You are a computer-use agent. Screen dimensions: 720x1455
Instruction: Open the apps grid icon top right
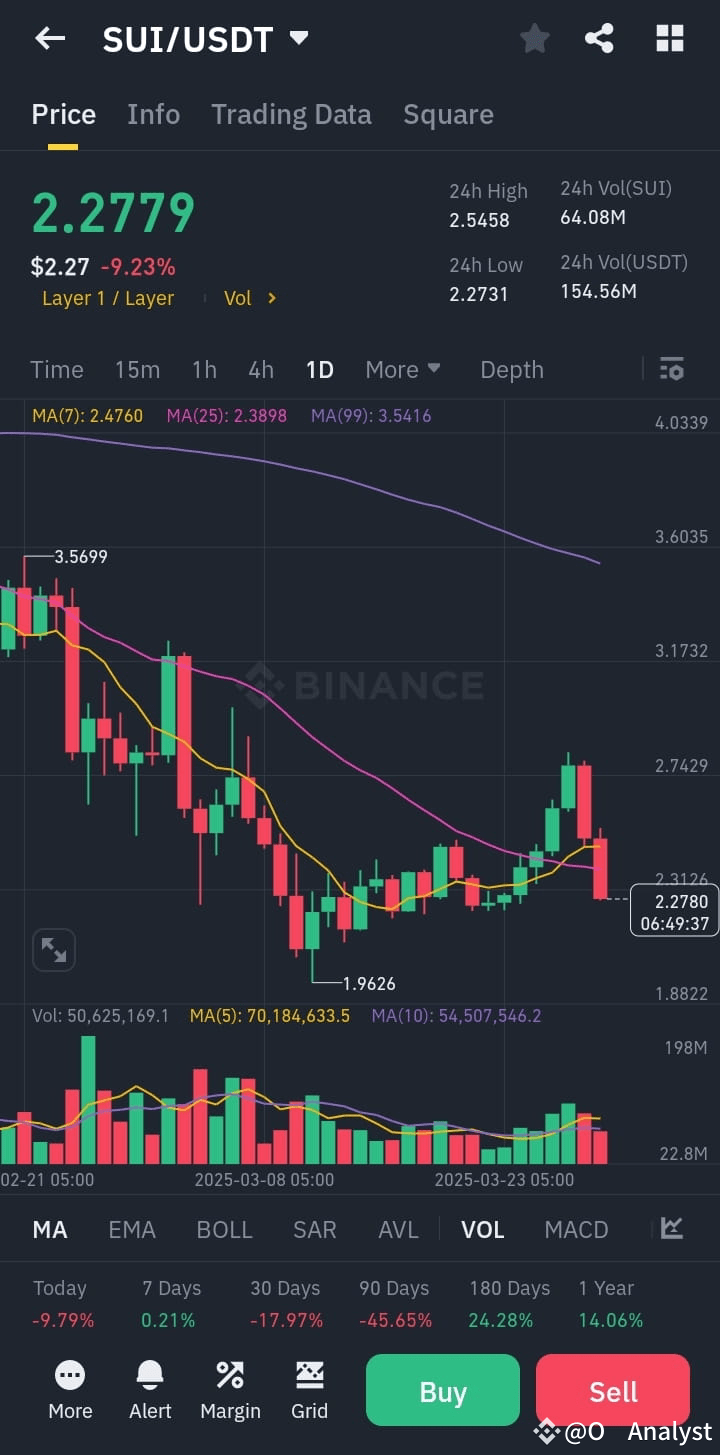[668, 38]
